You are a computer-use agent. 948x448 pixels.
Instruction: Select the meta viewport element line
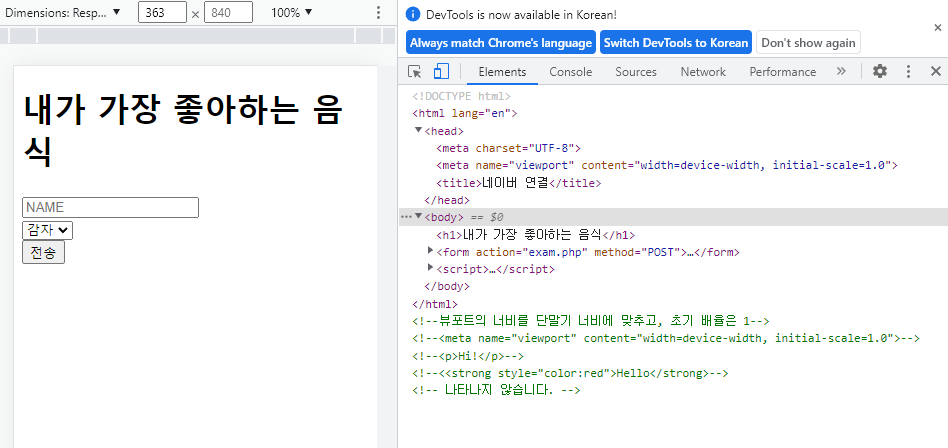(666, 165)
